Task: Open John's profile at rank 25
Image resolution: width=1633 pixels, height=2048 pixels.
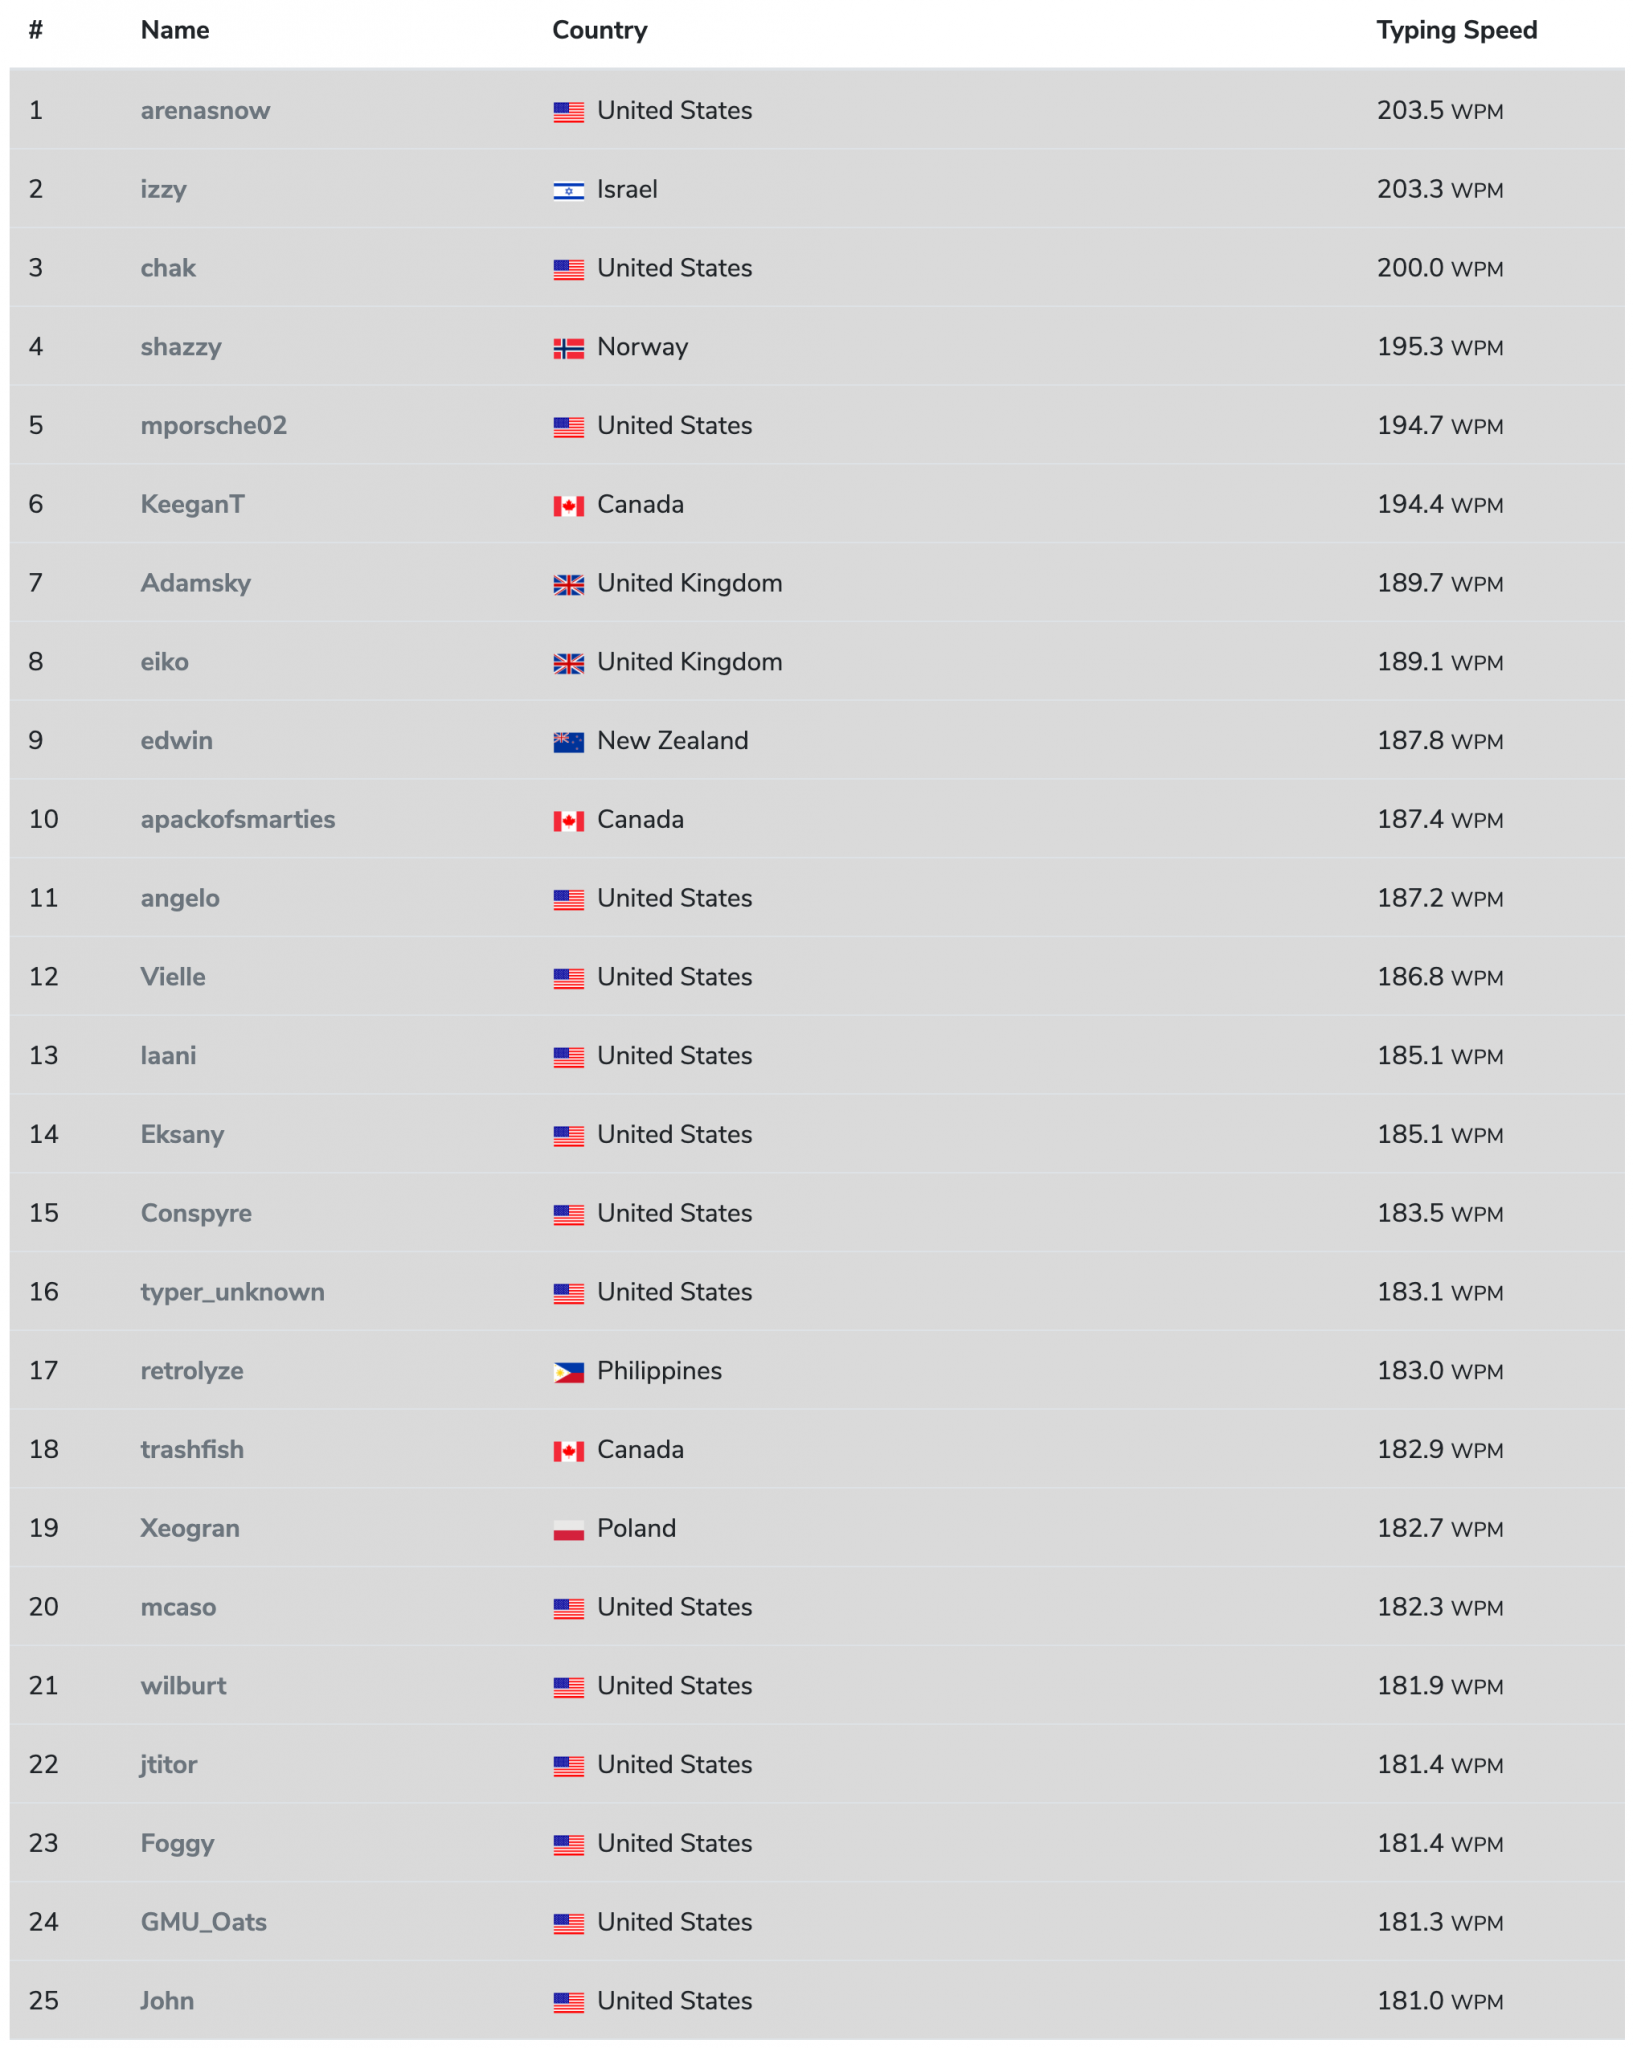Action: click(x=167, y=2001)
